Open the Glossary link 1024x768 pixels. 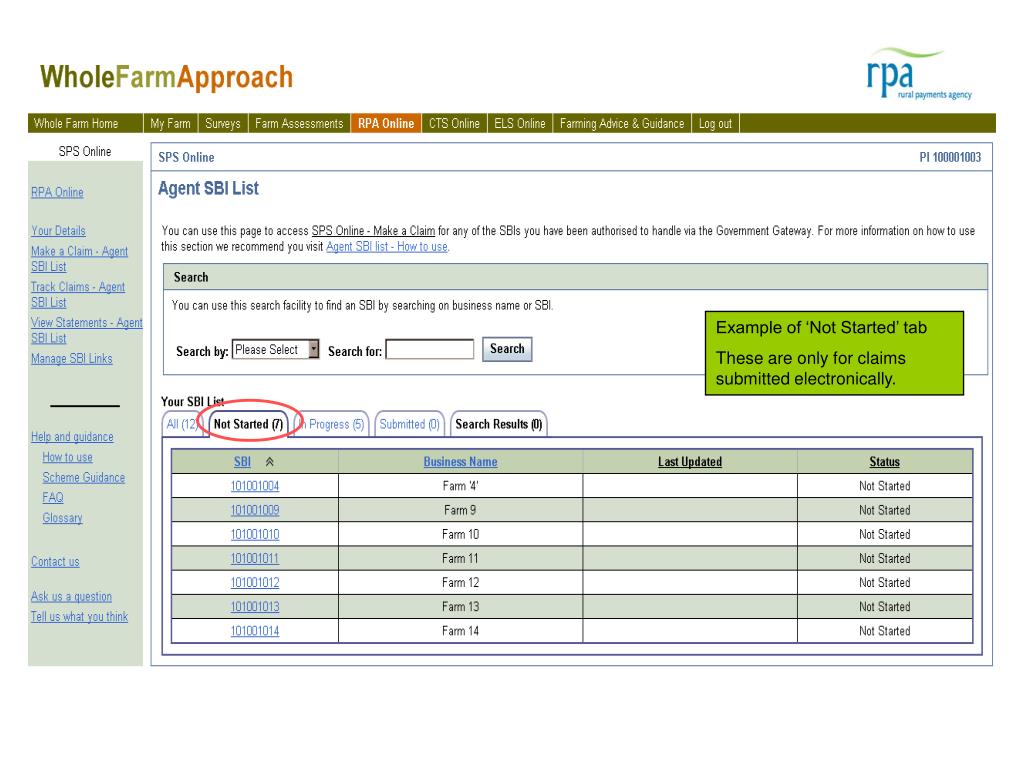click(63, 518)
